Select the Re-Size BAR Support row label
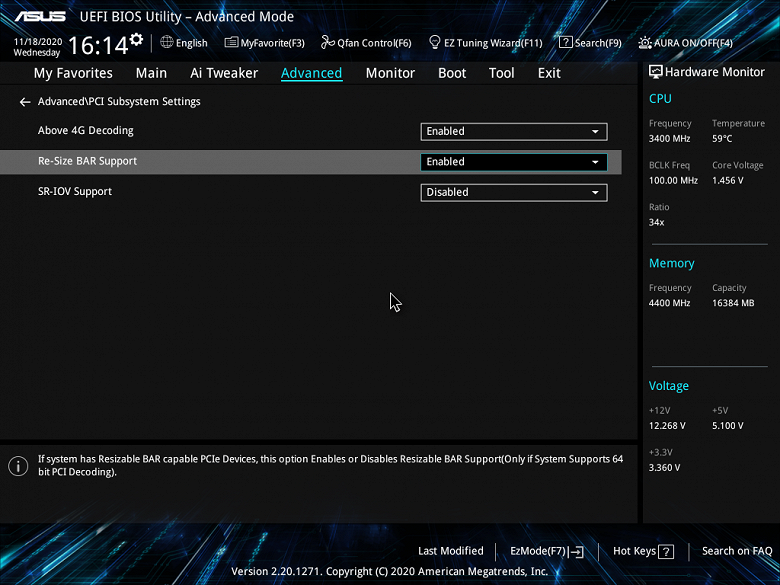 click(88, 161)
